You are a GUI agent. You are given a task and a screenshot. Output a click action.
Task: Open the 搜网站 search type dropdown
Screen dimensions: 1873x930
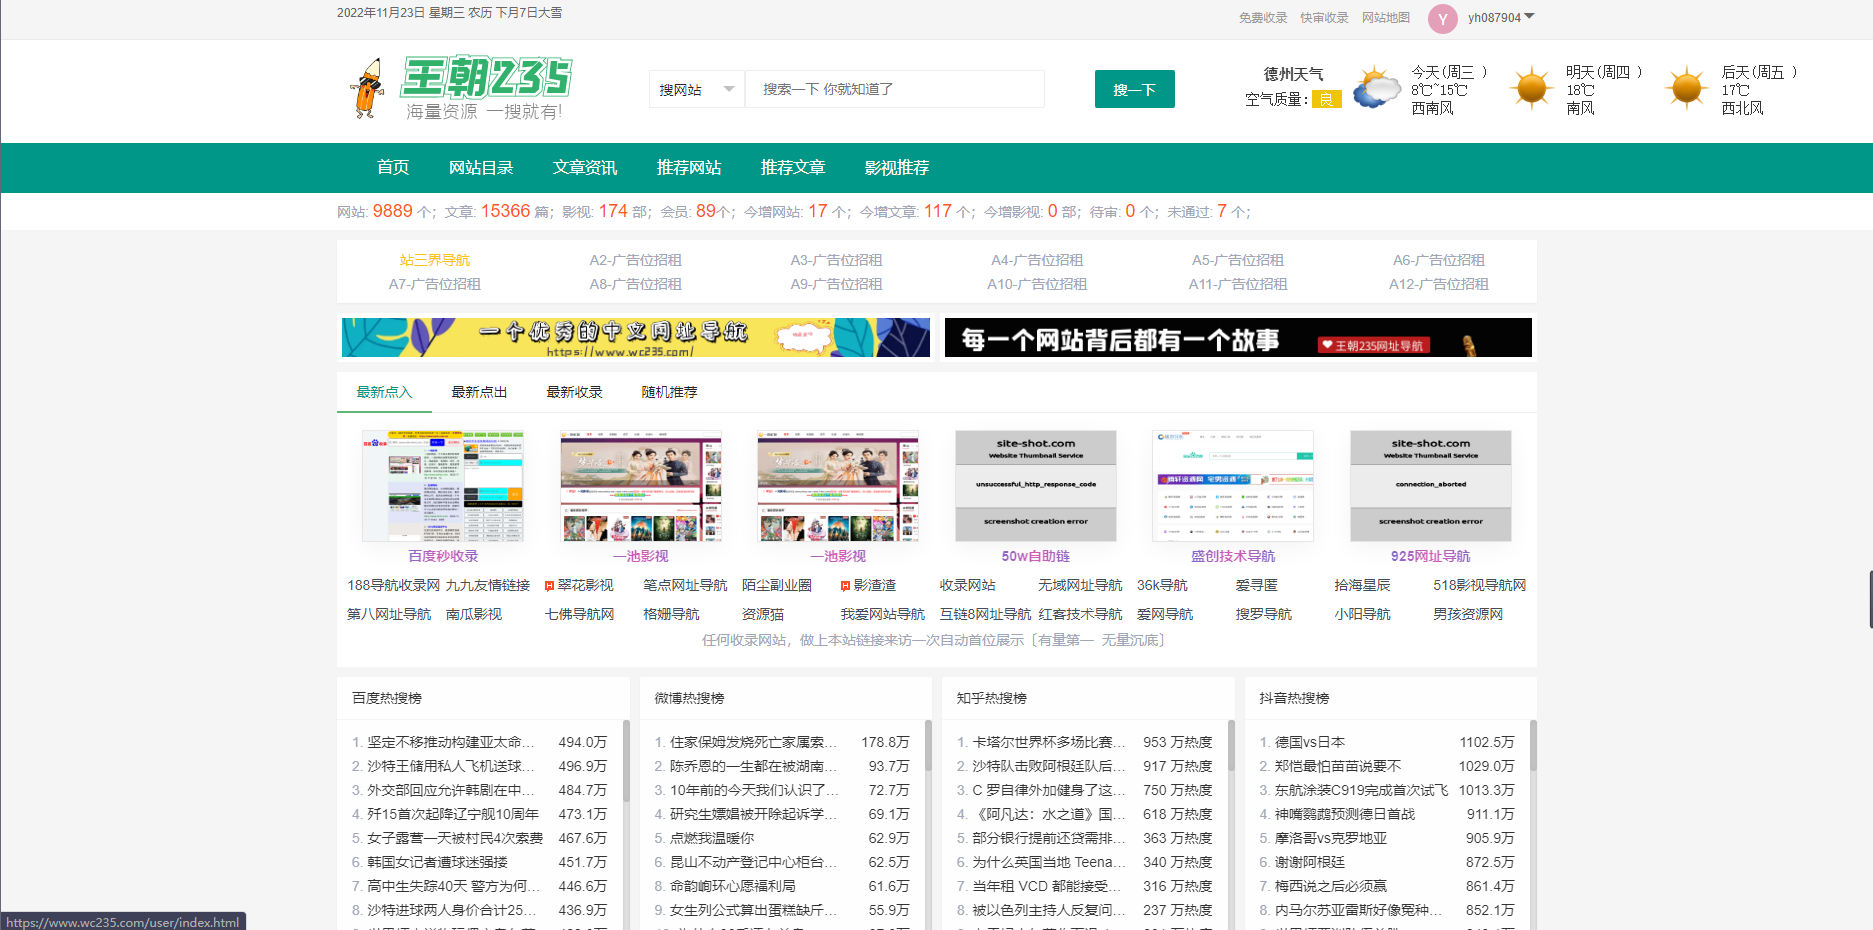point(697,89)
